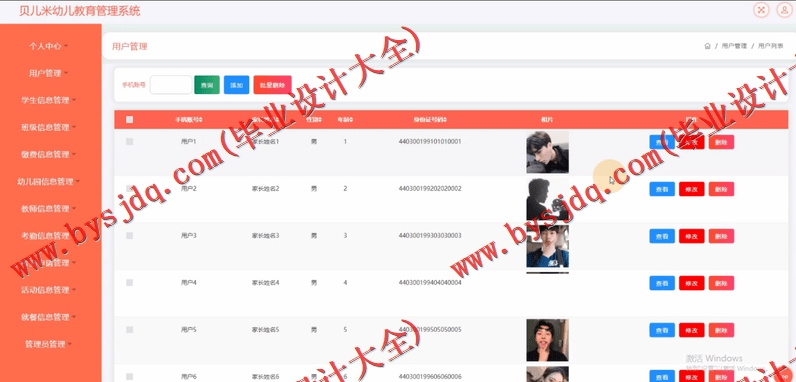
Task: Check the checkbox for 用户4 row
Action: click(129, 282)
